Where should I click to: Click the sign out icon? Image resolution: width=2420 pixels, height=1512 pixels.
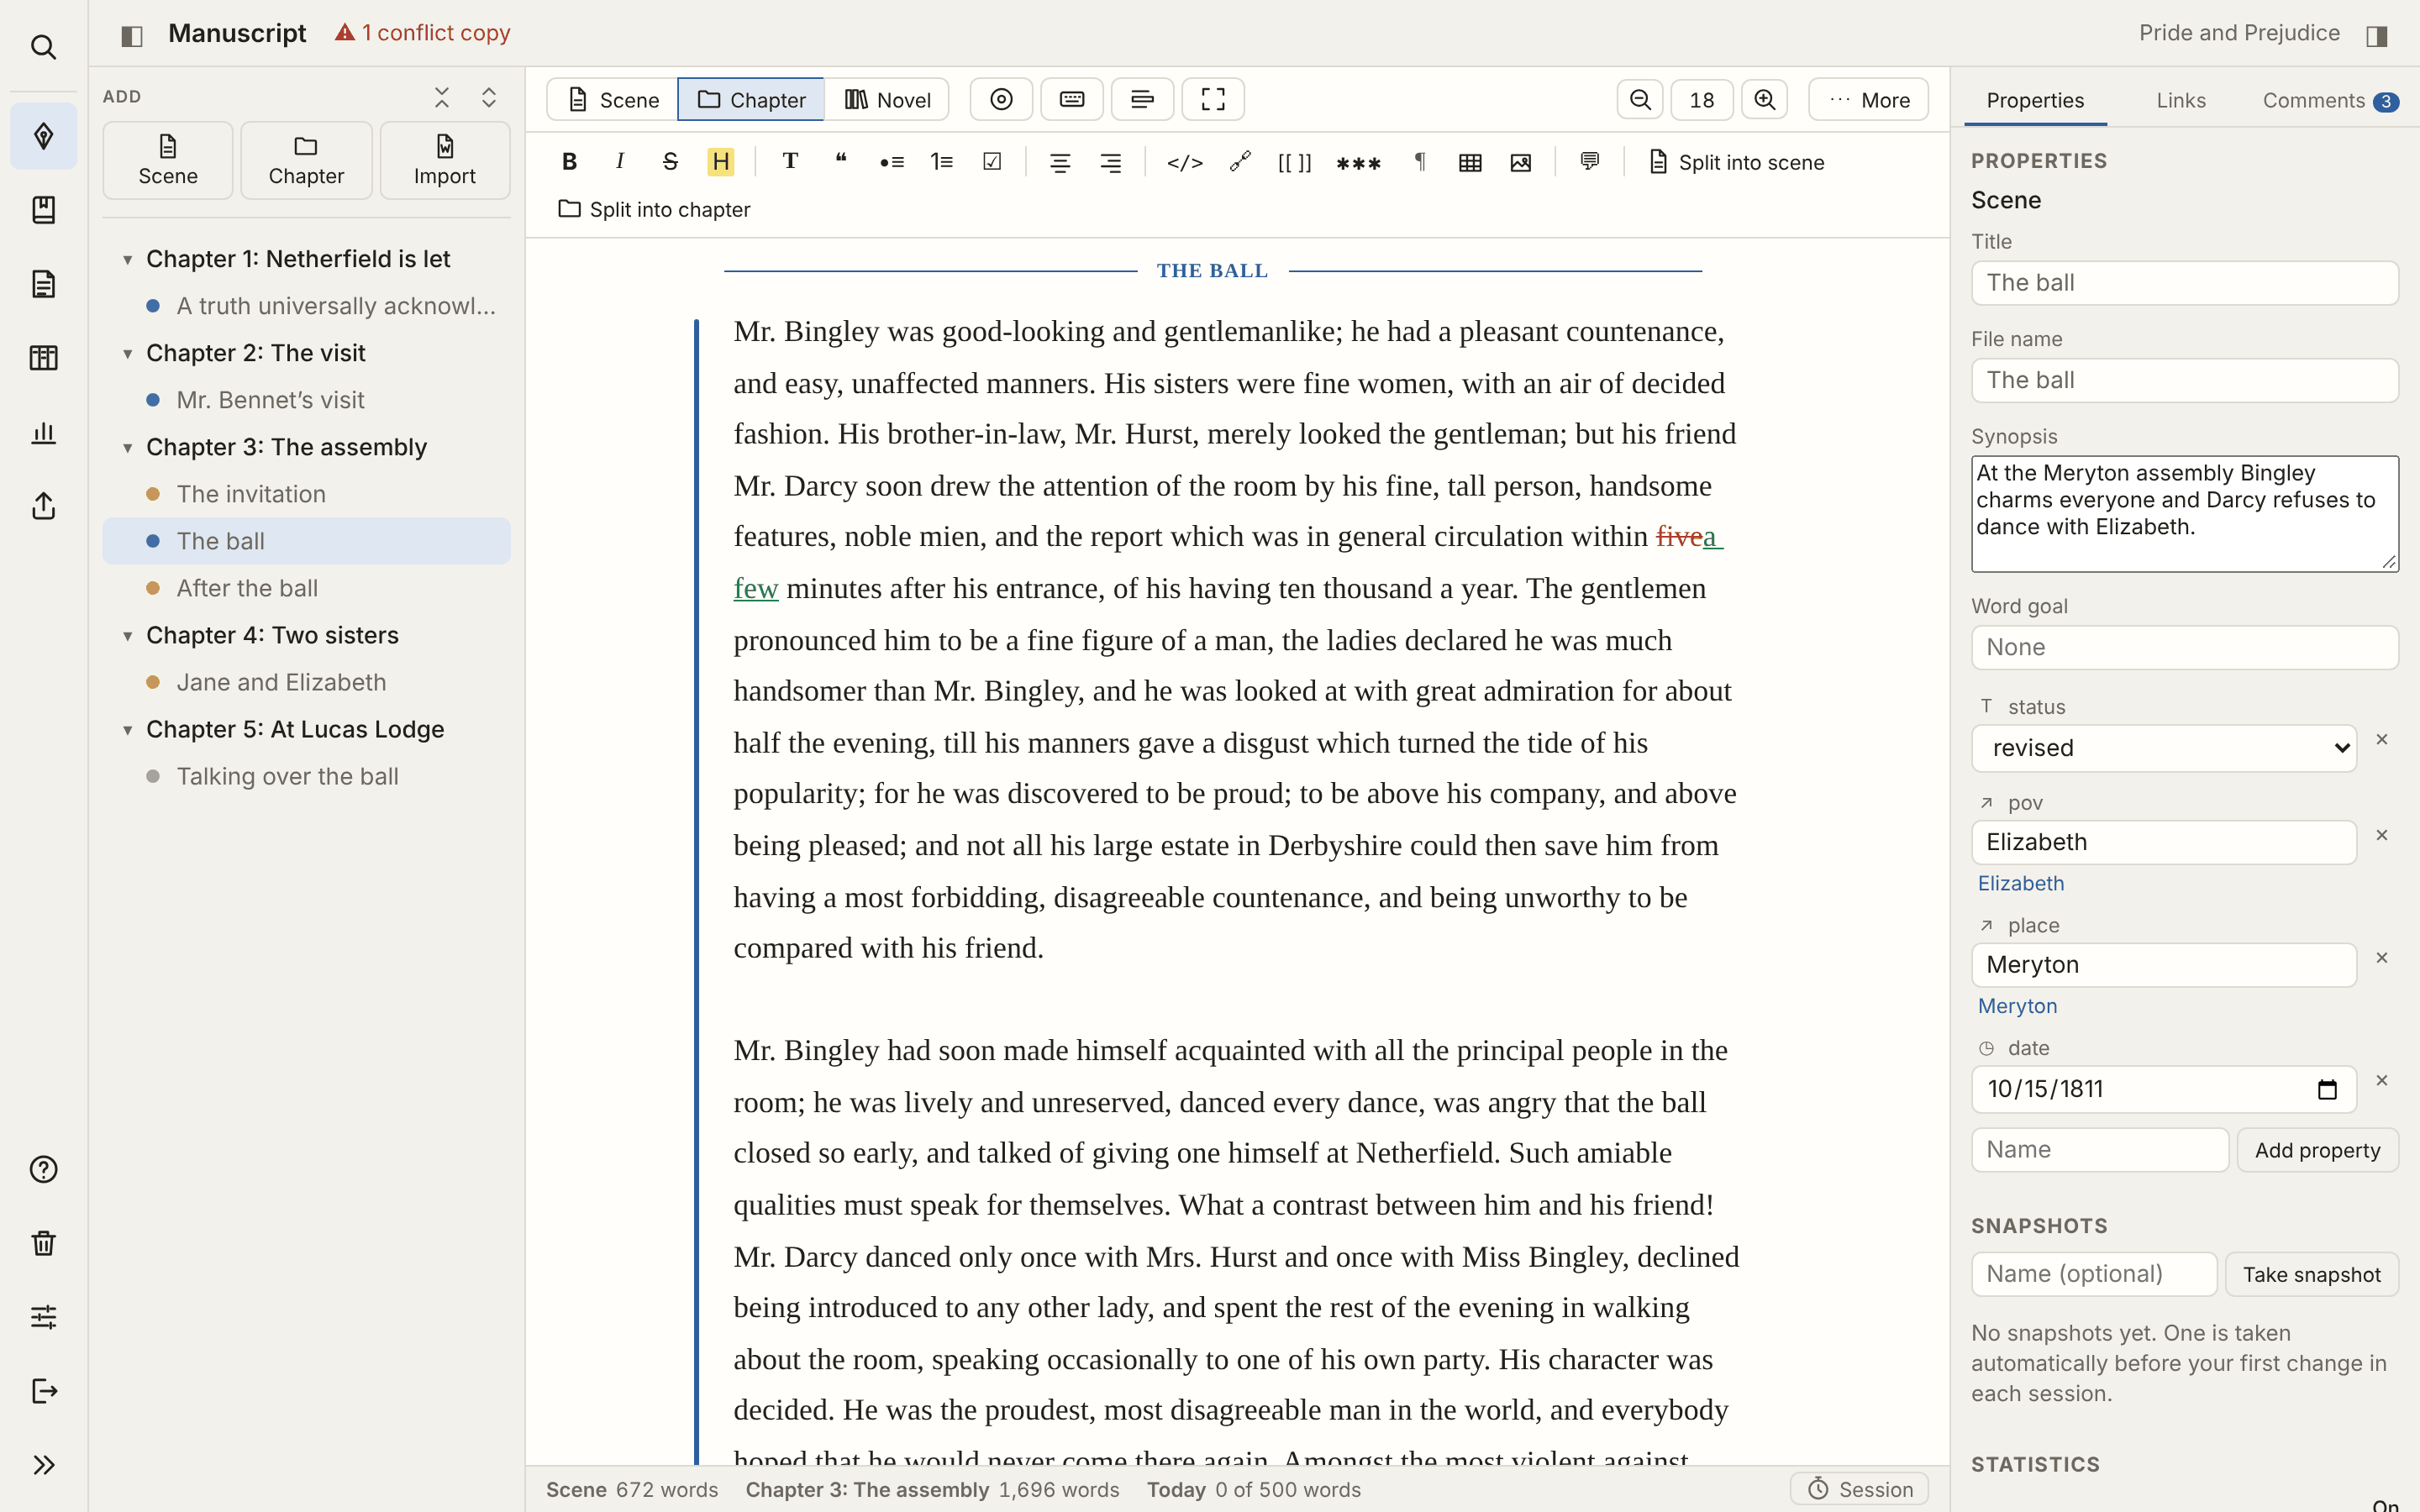pyautogui.click(x=43, y=1391)
